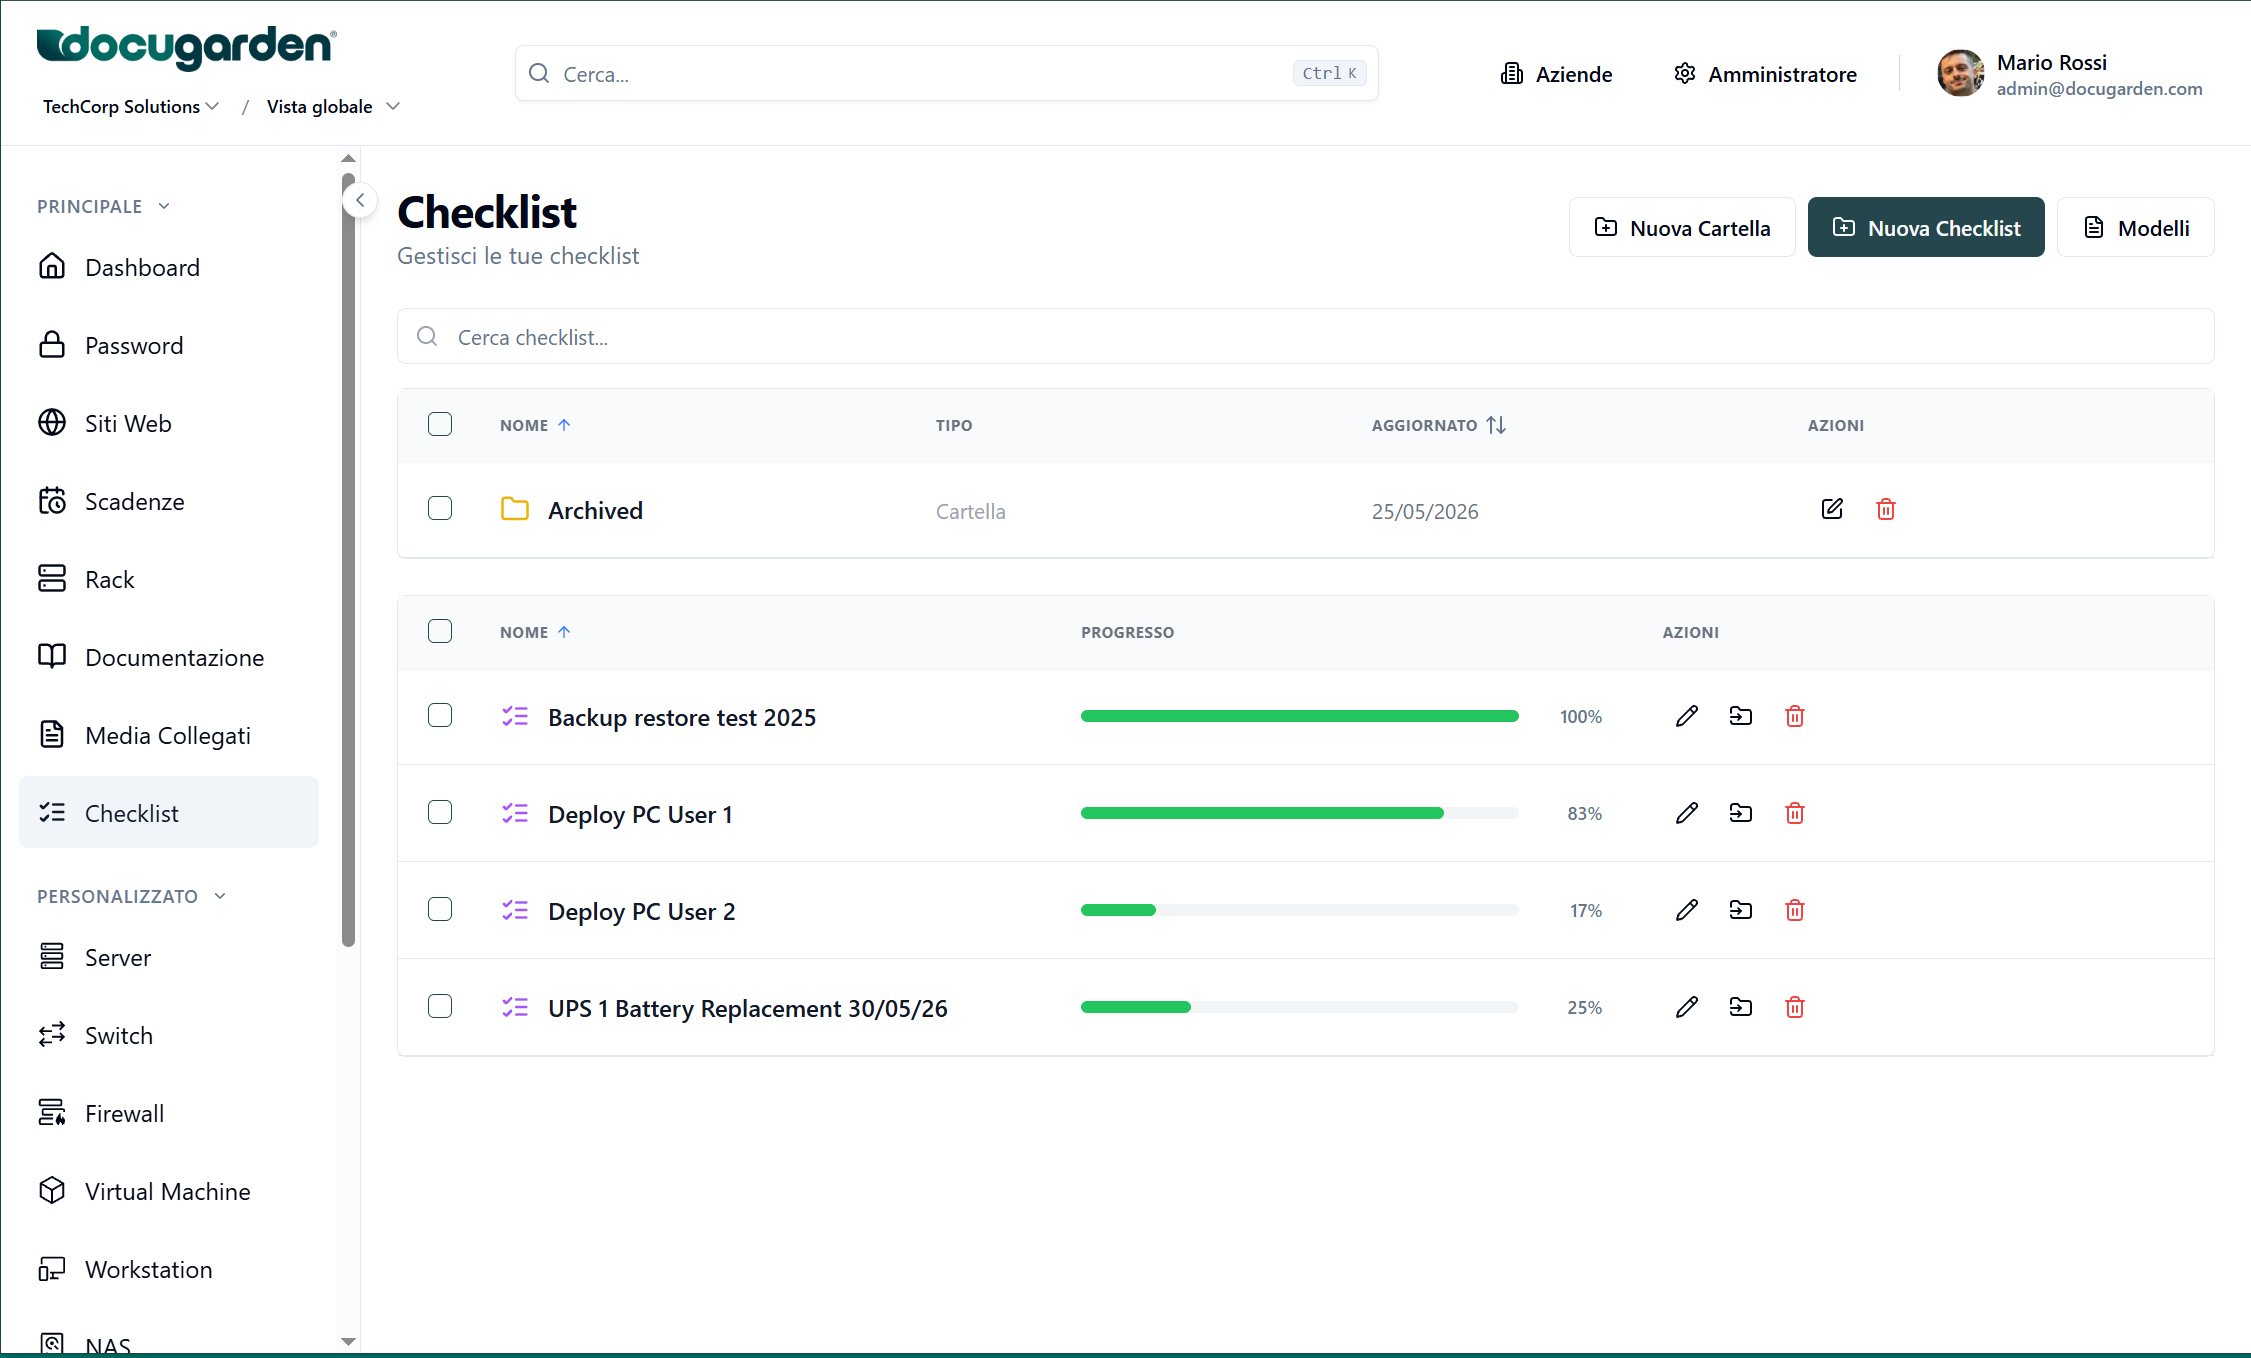Open Firewall in sidebar
Viewport: 2251px width, 1358px height.
169,1113
